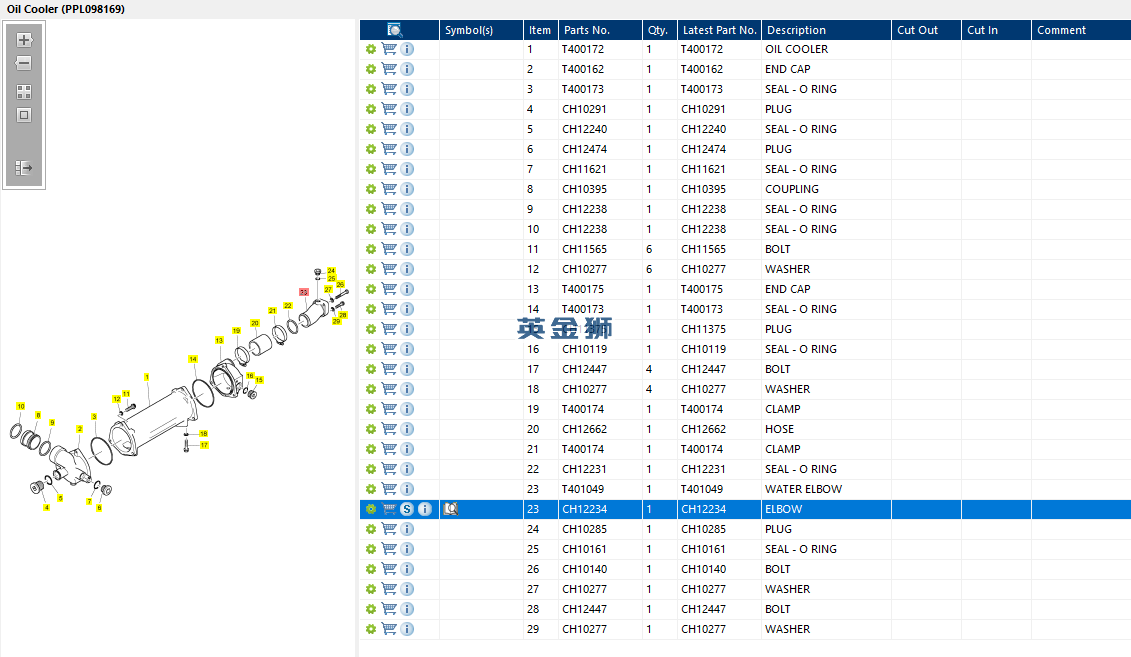Add WATER ELBOW T401049 to cart
The height and width of the screenshot is (657, 1131).
coord(389,489)
